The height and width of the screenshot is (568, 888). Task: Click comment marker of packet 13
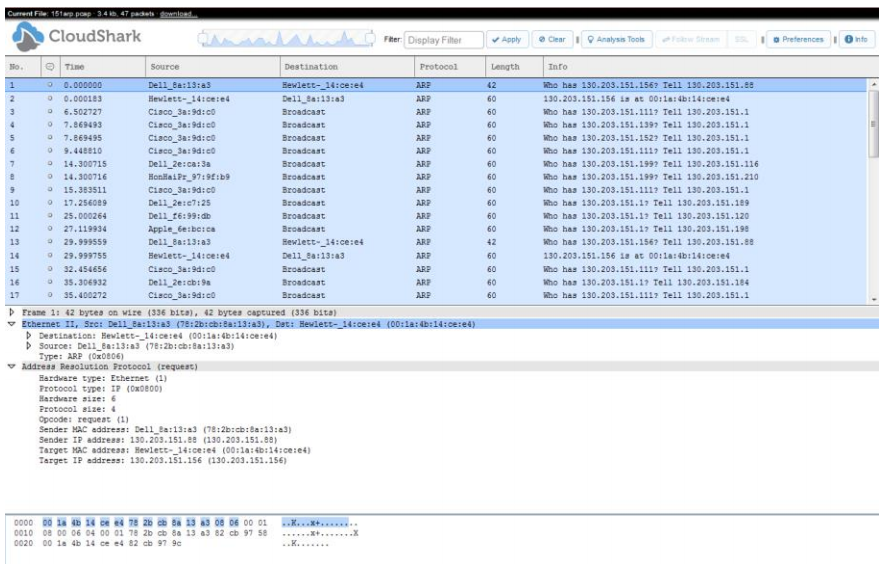point(50,242)
